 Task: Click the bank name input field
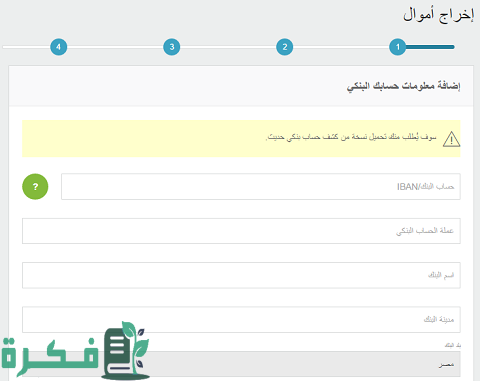pos(241,275)
